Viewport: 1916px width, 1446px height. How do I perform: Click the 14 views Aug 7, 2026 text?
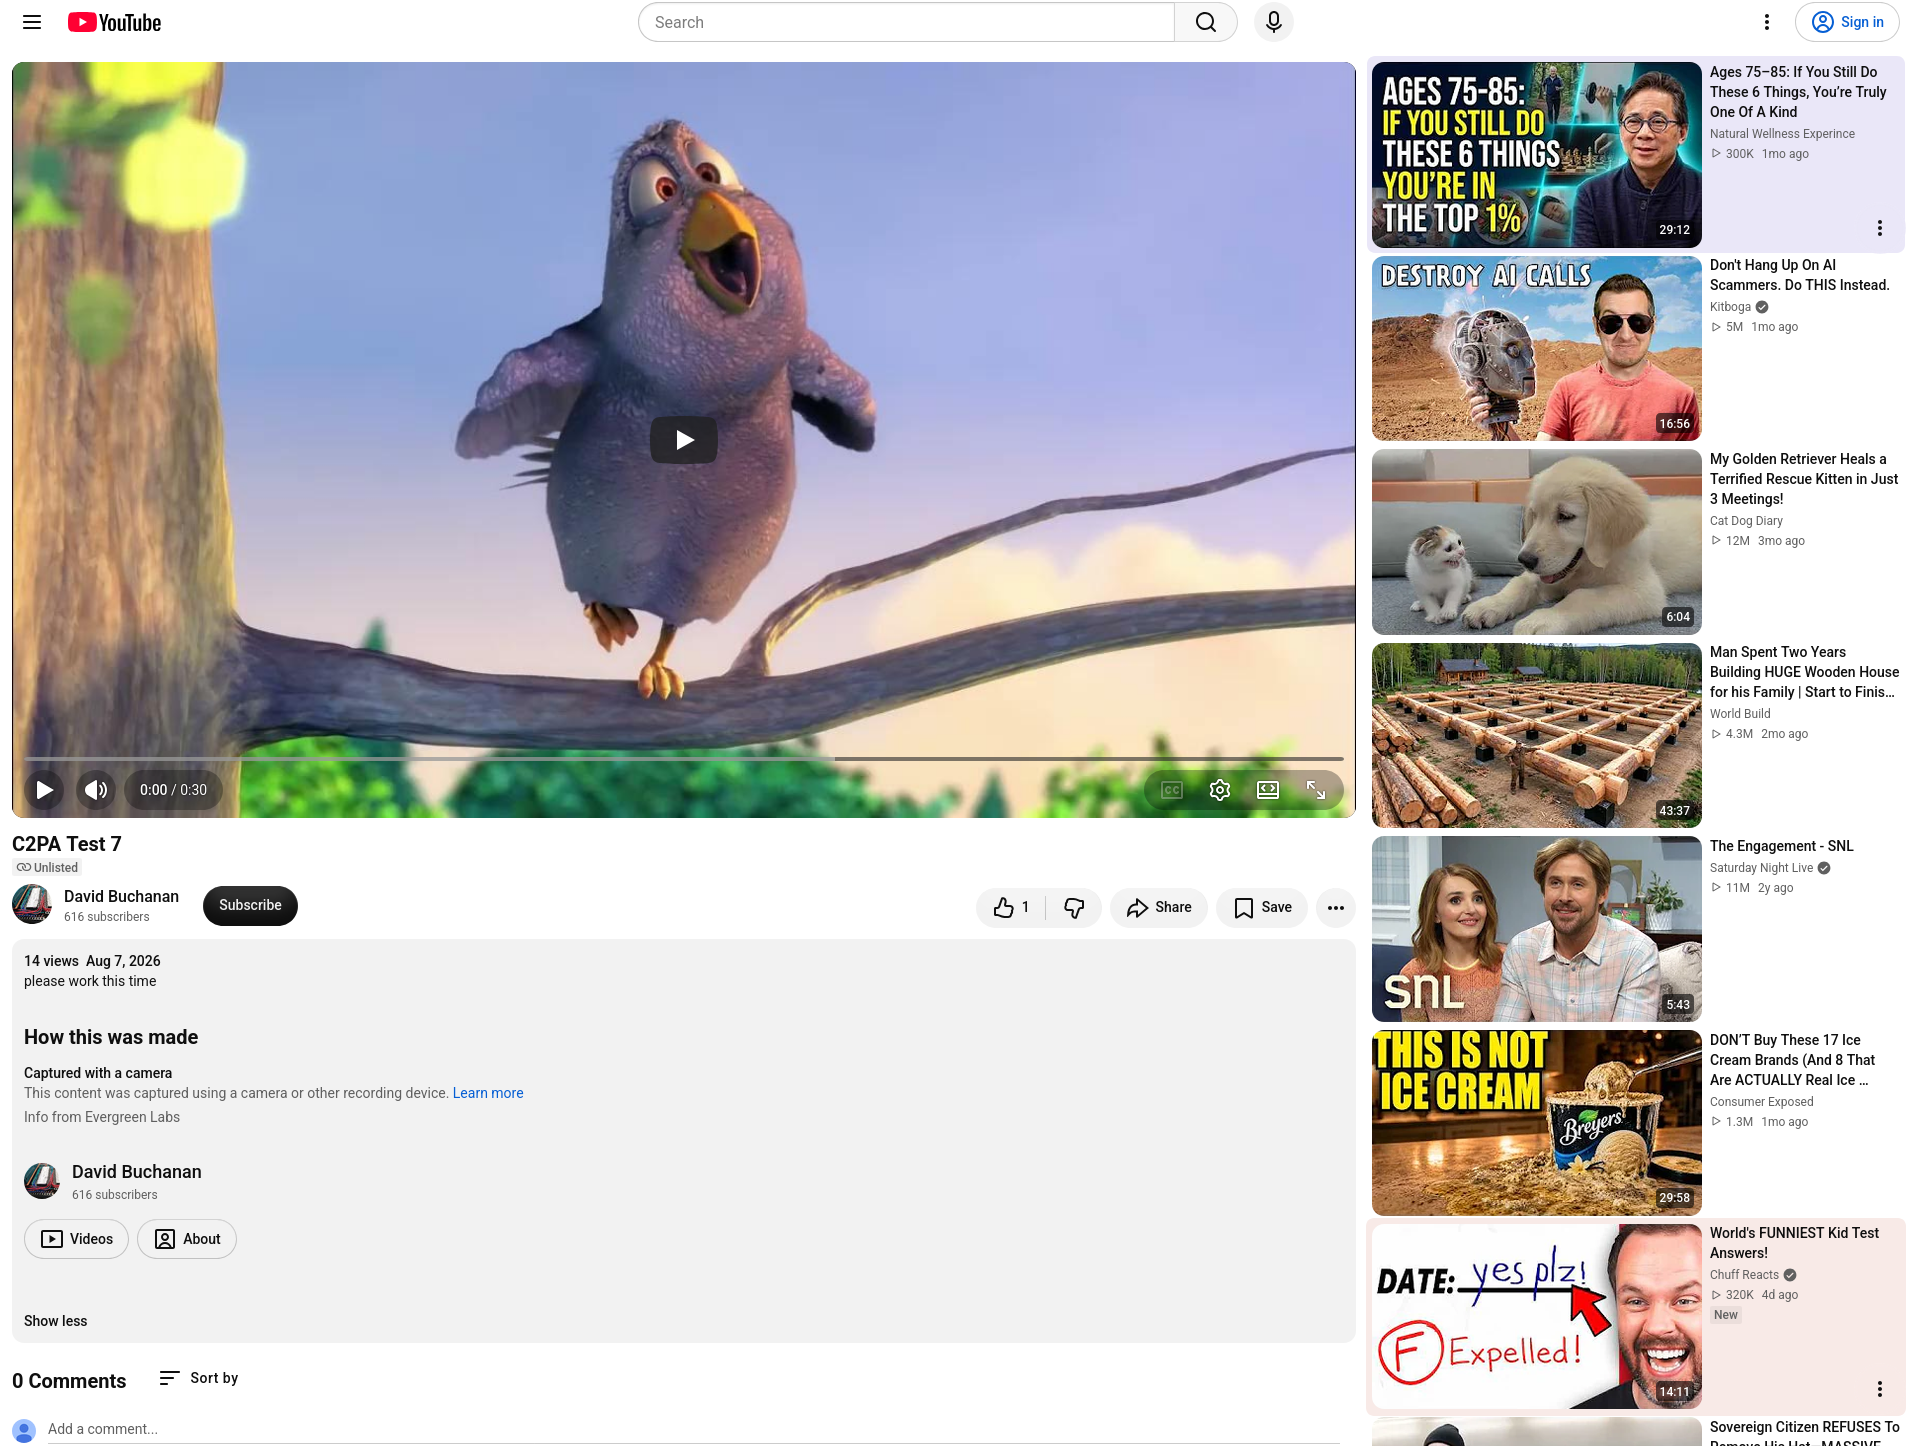pyautogui.click(x=92, y=961)
